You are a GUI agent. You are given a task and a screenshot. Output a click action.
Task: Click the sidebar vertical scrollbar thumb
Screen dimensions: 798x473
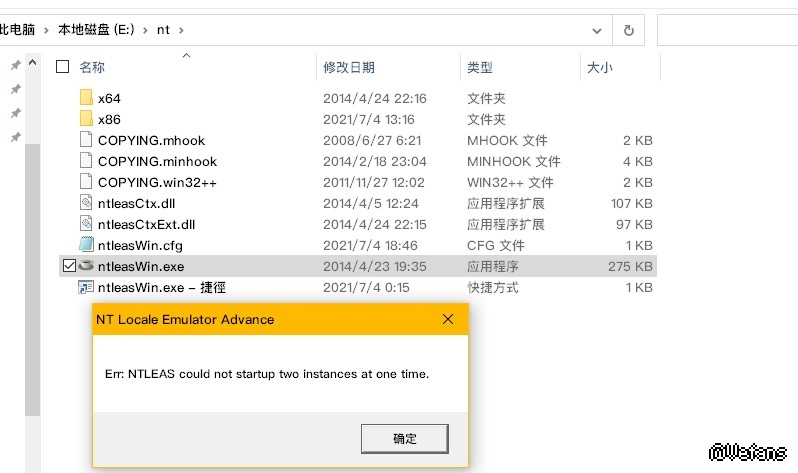click(33, 280)
